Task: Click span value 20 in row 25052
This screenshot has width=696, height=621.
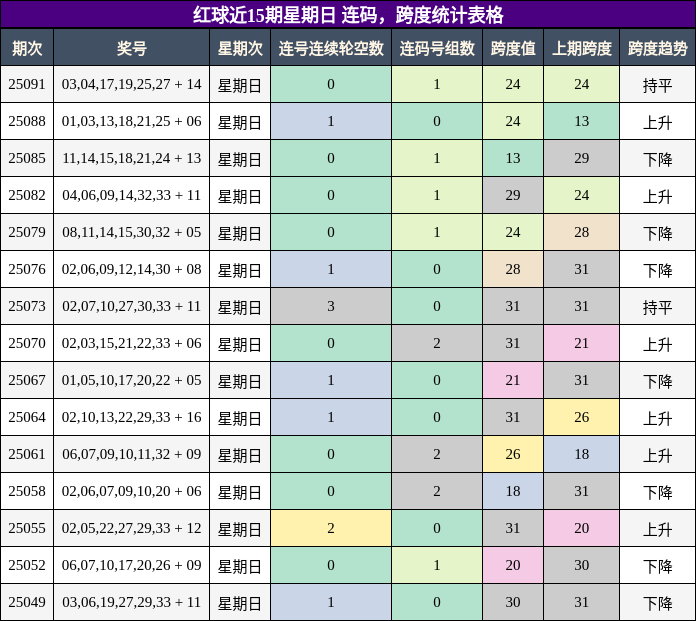Action: 513,565
